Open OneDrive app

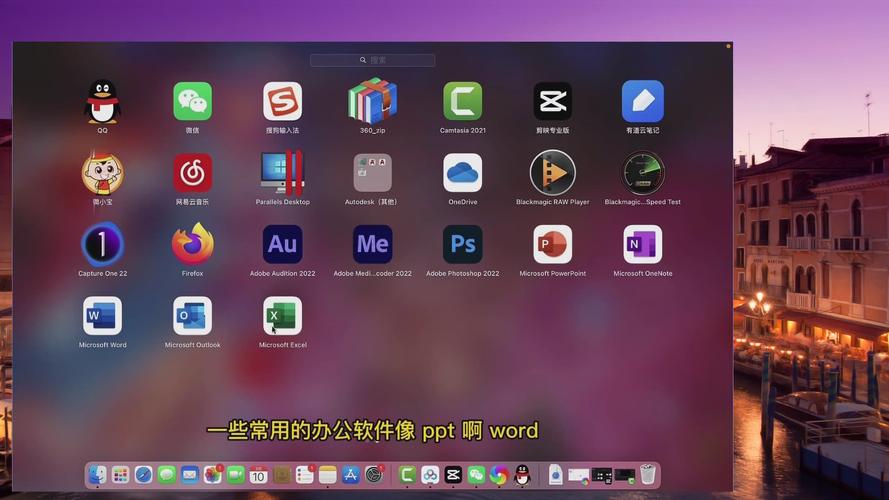pos(463,173)
